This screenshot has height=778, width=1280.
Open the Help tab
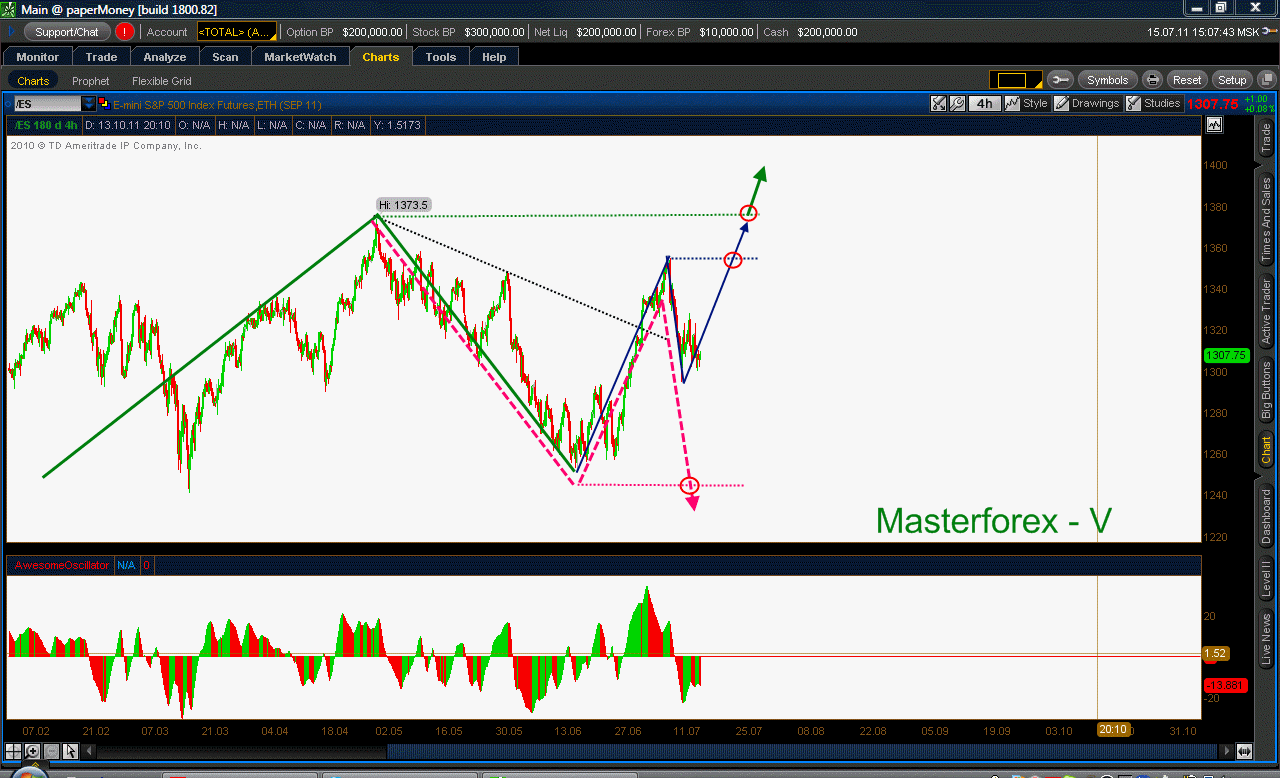tap(494, 57)
